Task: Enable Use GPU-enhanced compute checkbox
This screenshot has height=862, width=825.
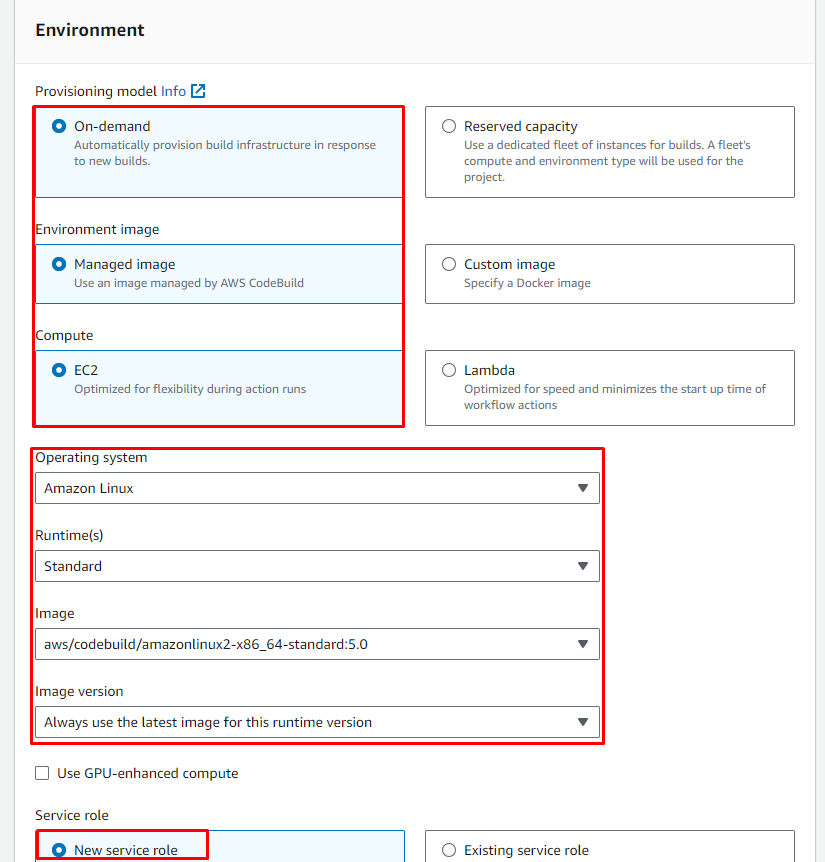Action: pyautogui.click(x=42, y=773)
